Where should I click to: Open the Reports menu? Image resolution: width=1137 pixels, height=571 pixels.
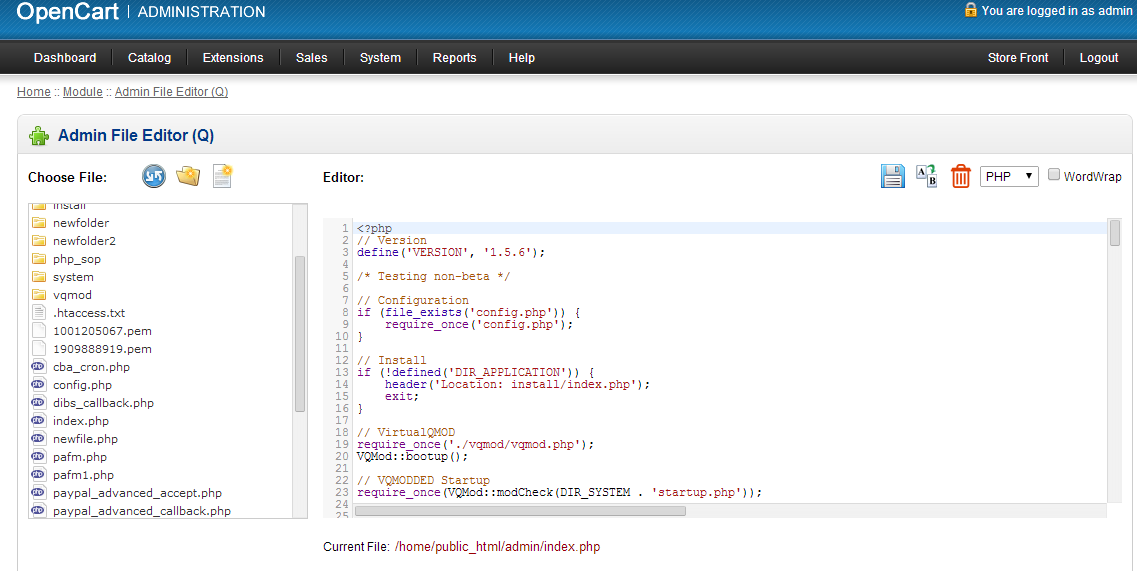[455, 57]
